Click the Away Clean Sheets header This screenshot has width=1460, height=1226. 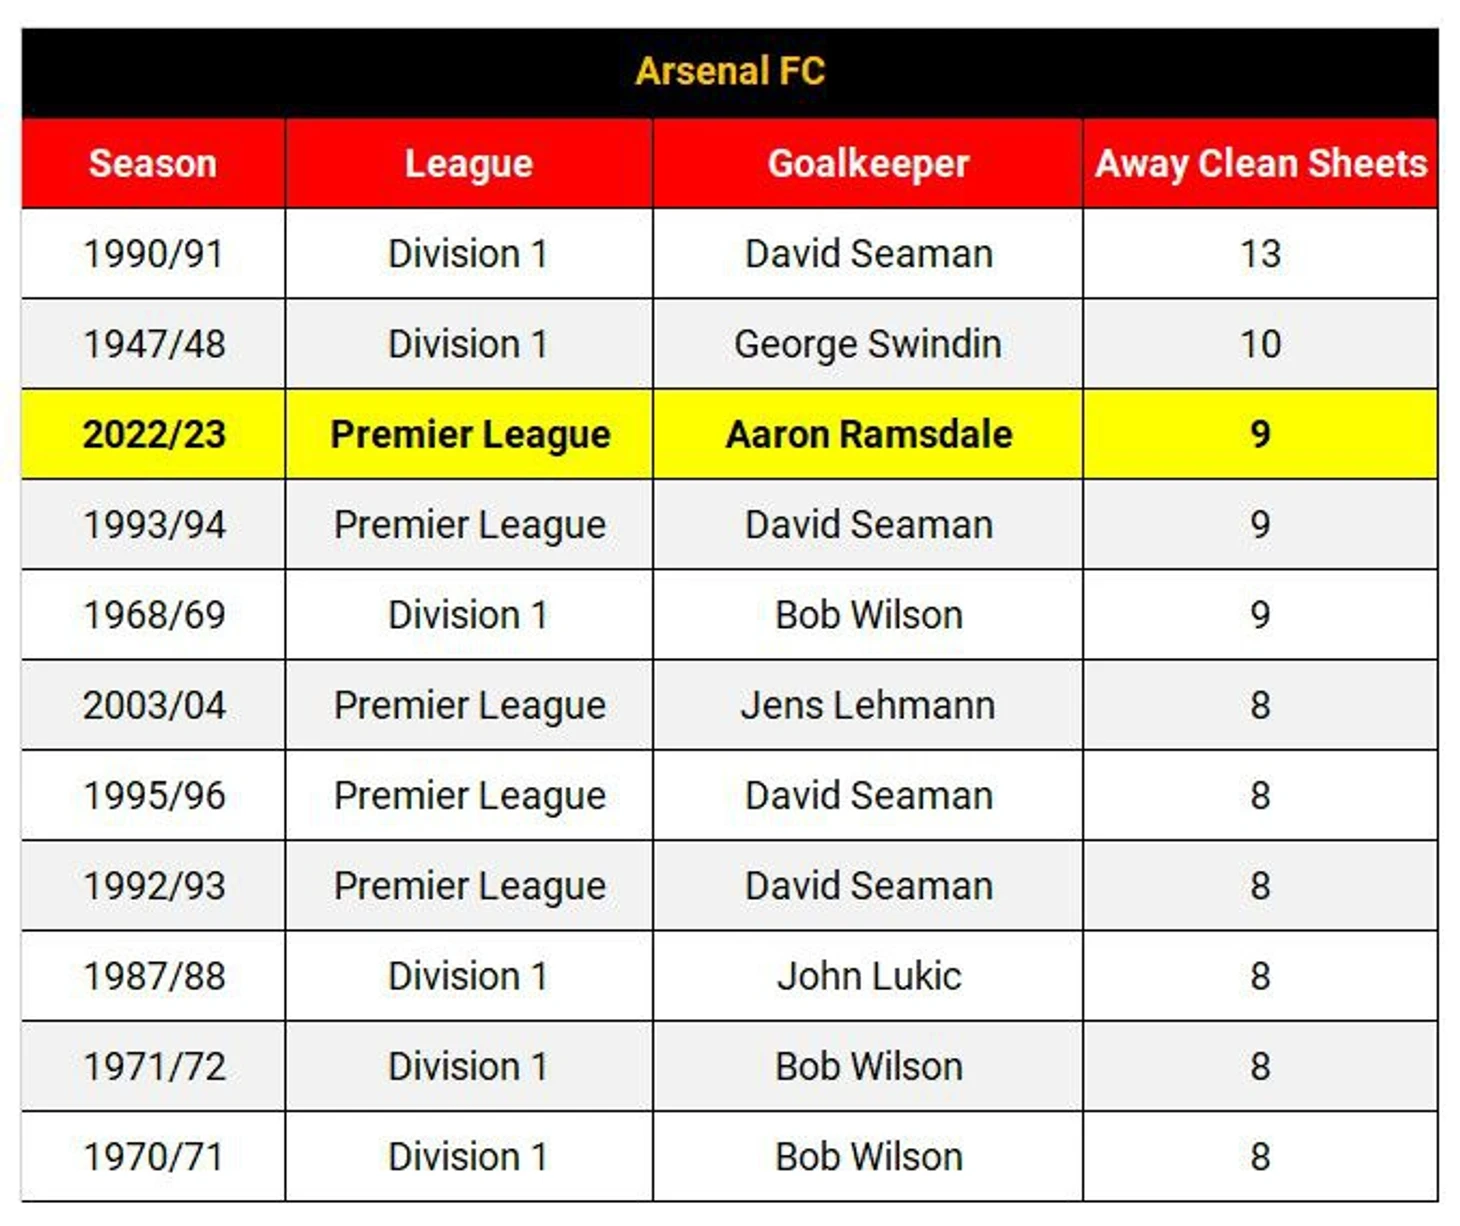tap(1260, 164)
